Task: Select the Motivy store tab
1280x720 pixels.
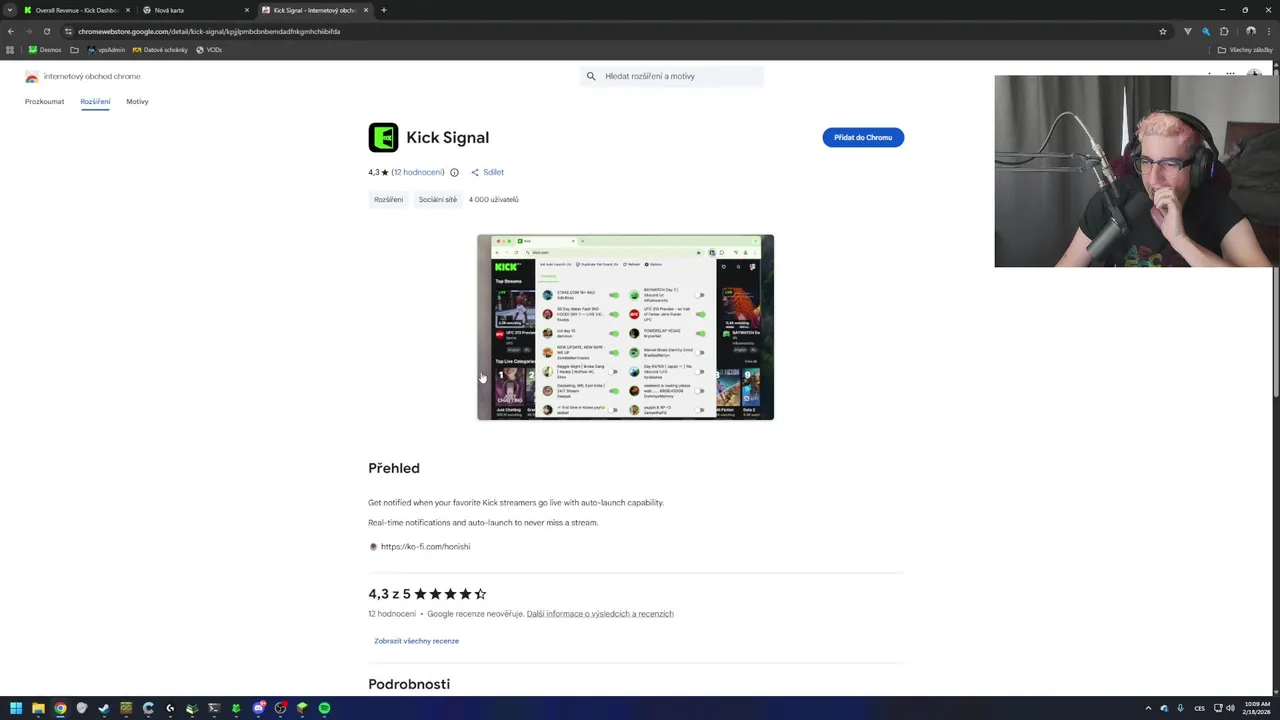Action: pos(137,101)
